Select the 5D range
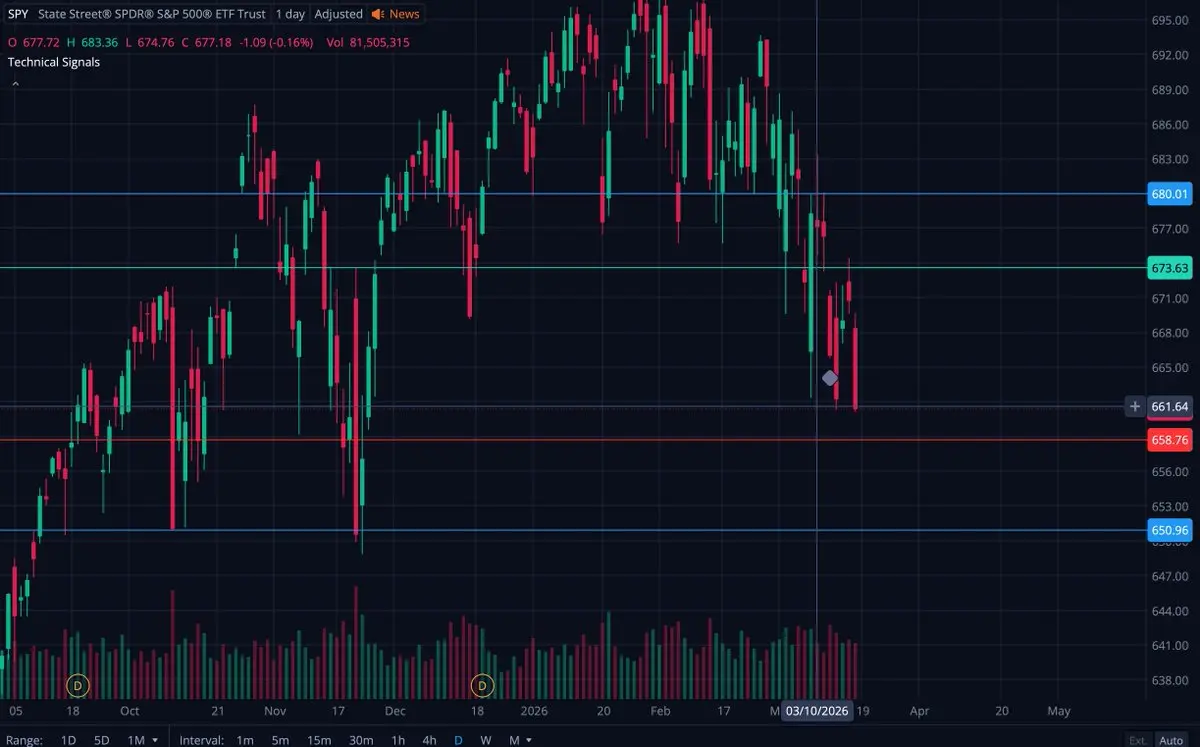This screenshot has width=1200, height=747. (102, 740)
